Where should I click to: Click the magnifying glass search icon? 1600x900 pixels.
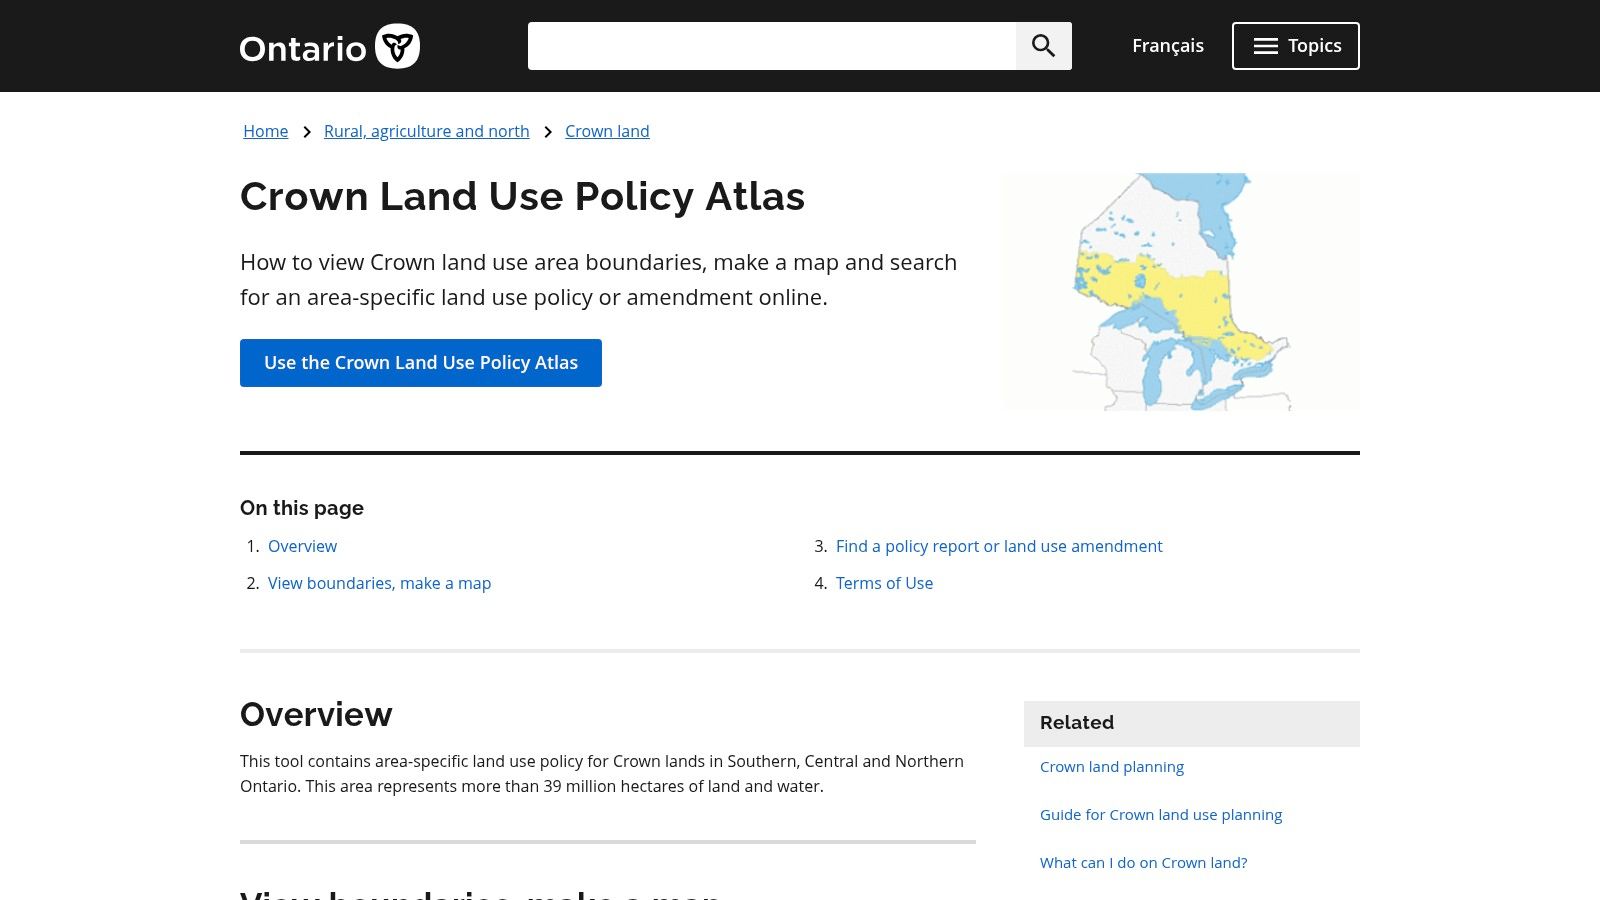tap(1043, 46)
